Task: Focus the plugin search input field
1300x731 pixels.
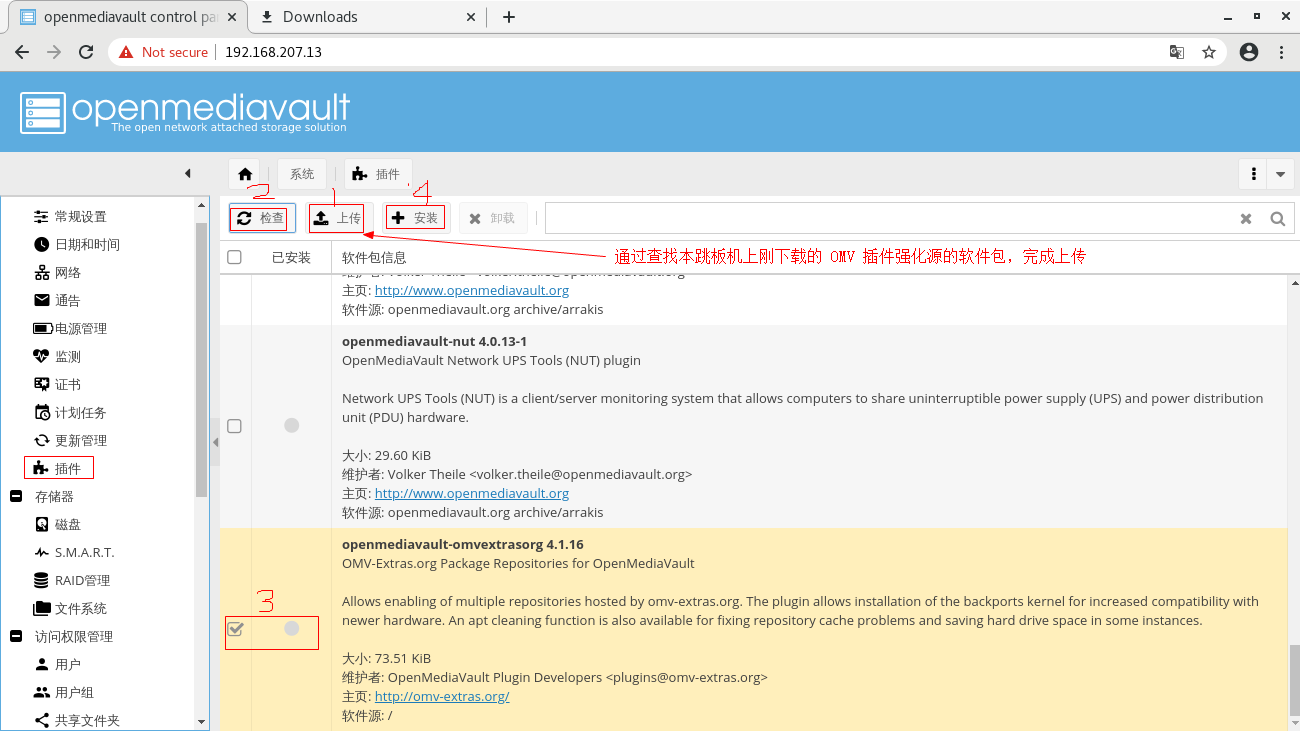Action: [890, 219]
